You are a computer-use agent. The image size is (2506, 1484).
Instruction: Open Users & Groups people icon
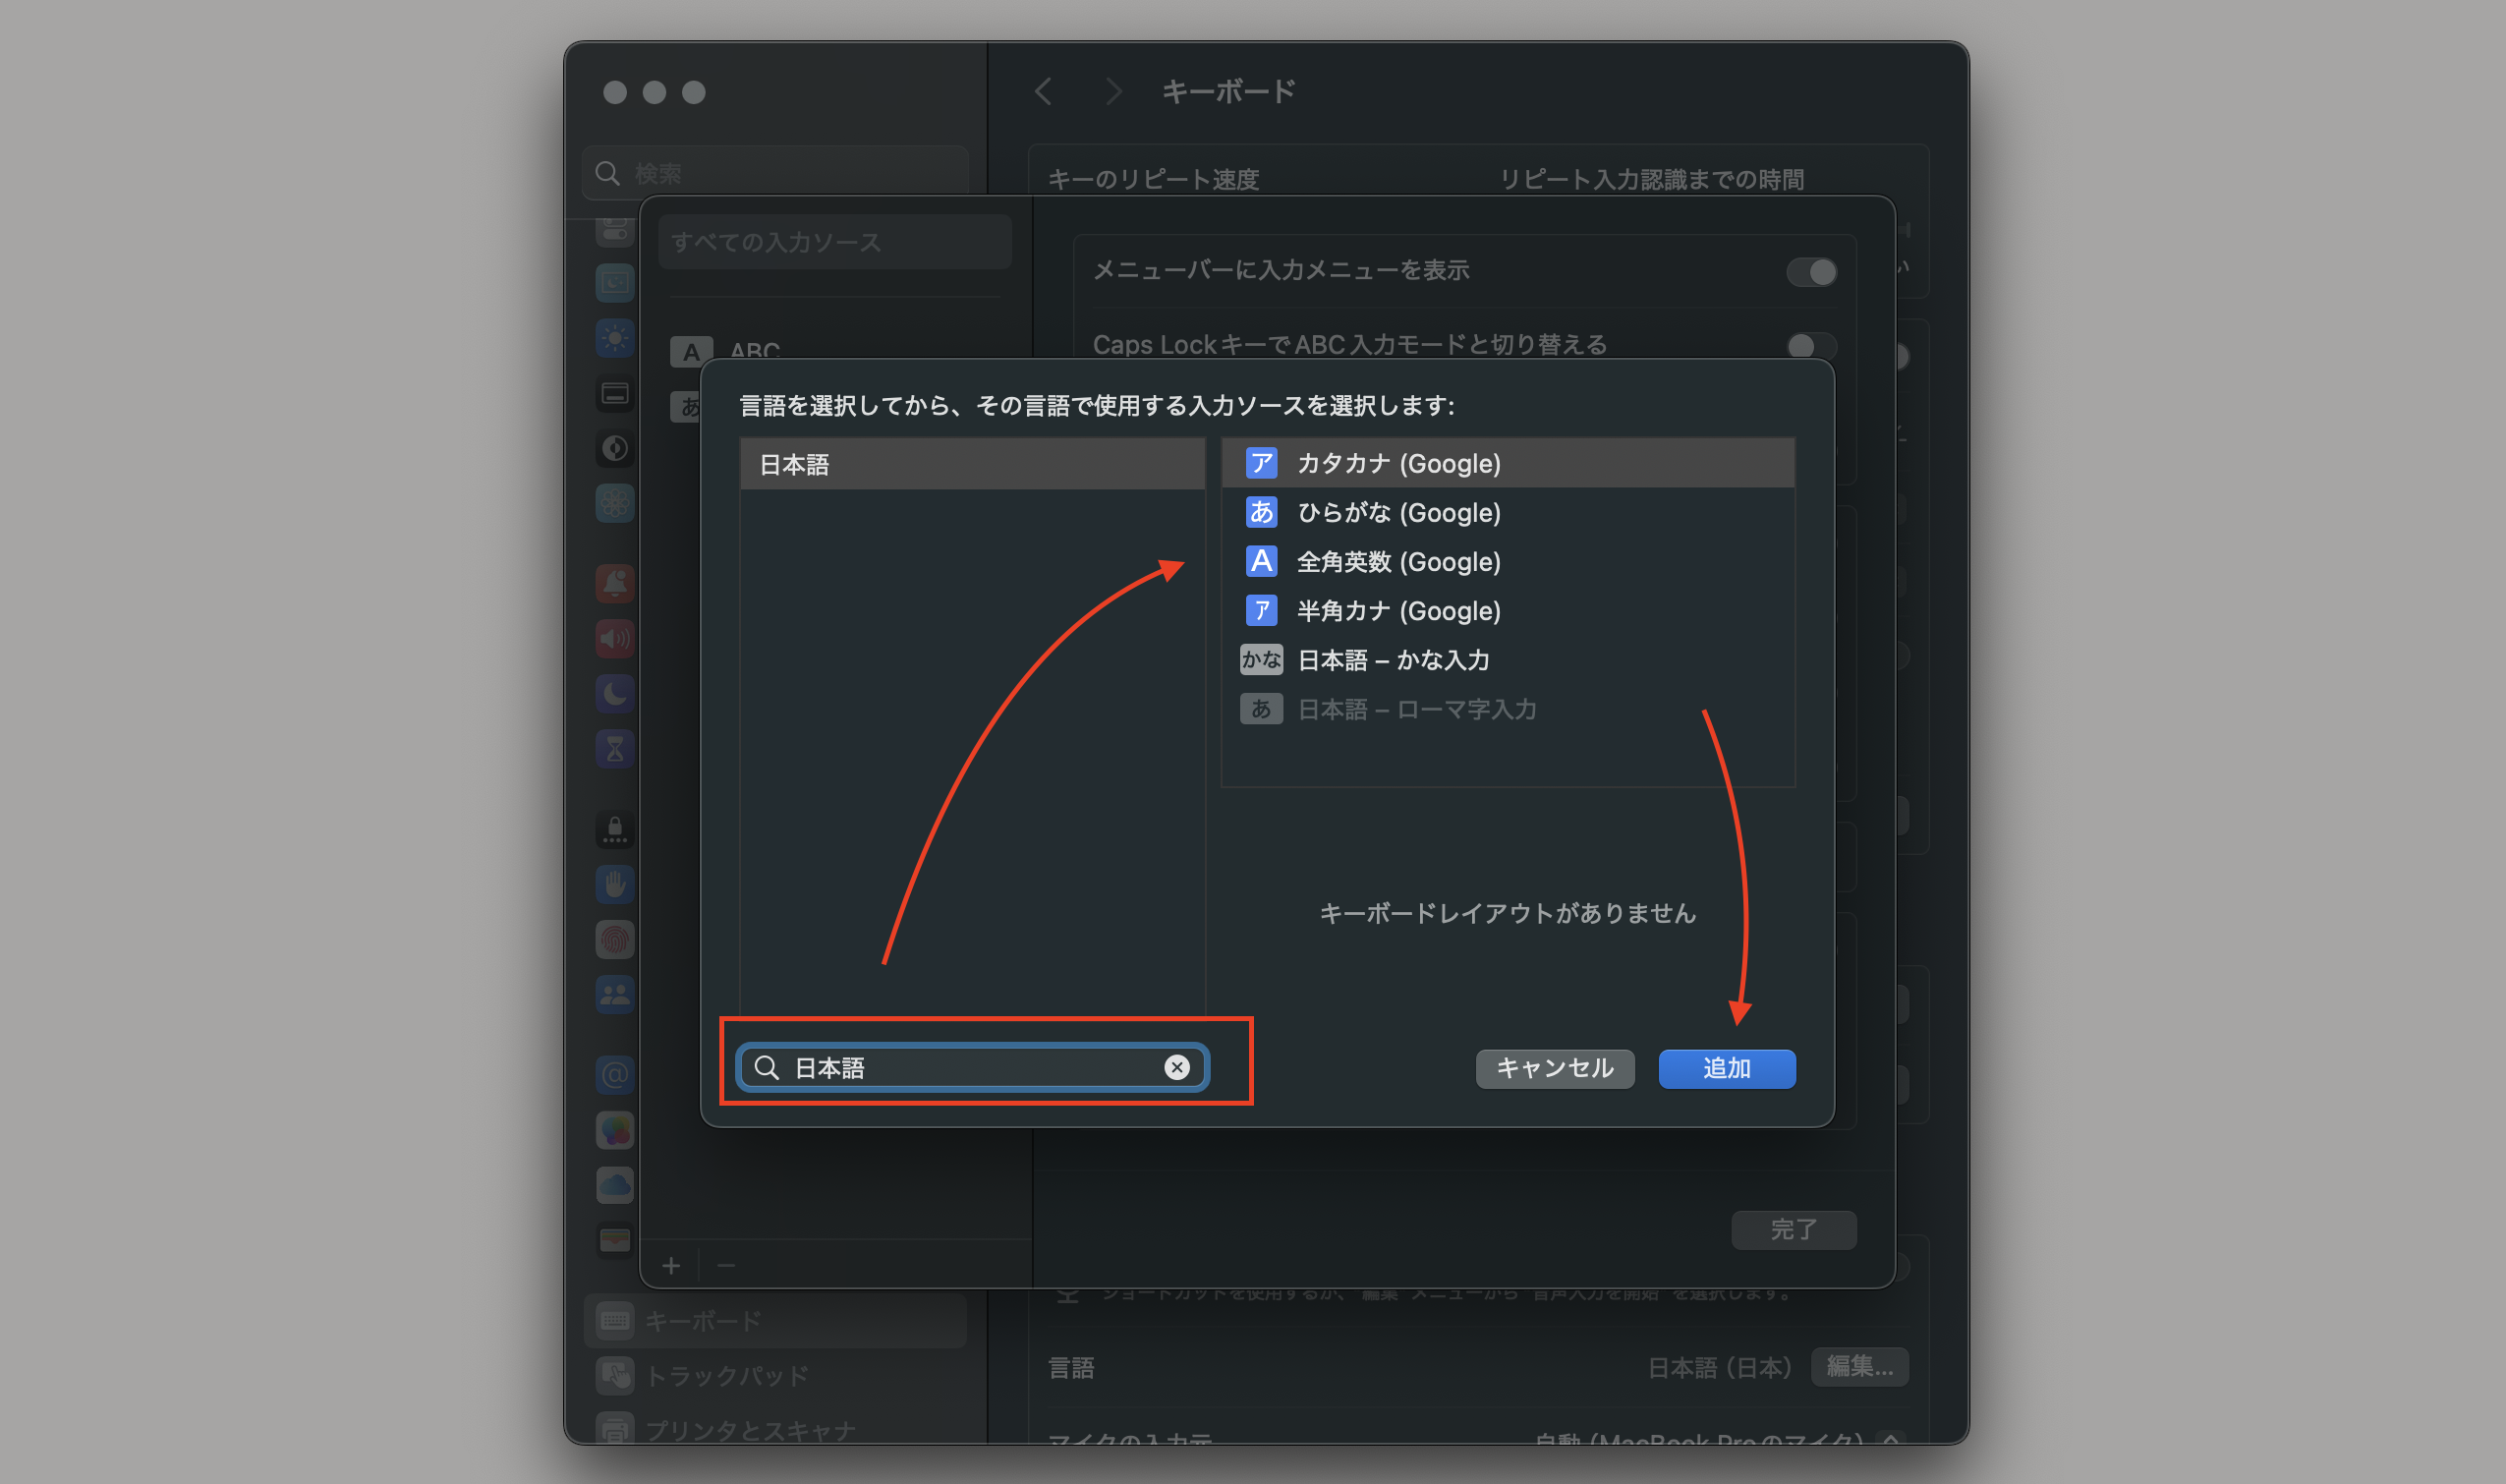(x=615, y=994)
